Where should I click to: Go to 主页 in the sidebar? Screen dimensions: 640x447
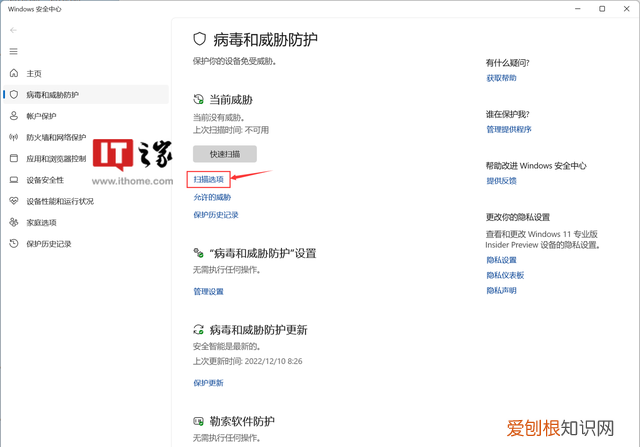pyautogui.click(x=34, y=73)
